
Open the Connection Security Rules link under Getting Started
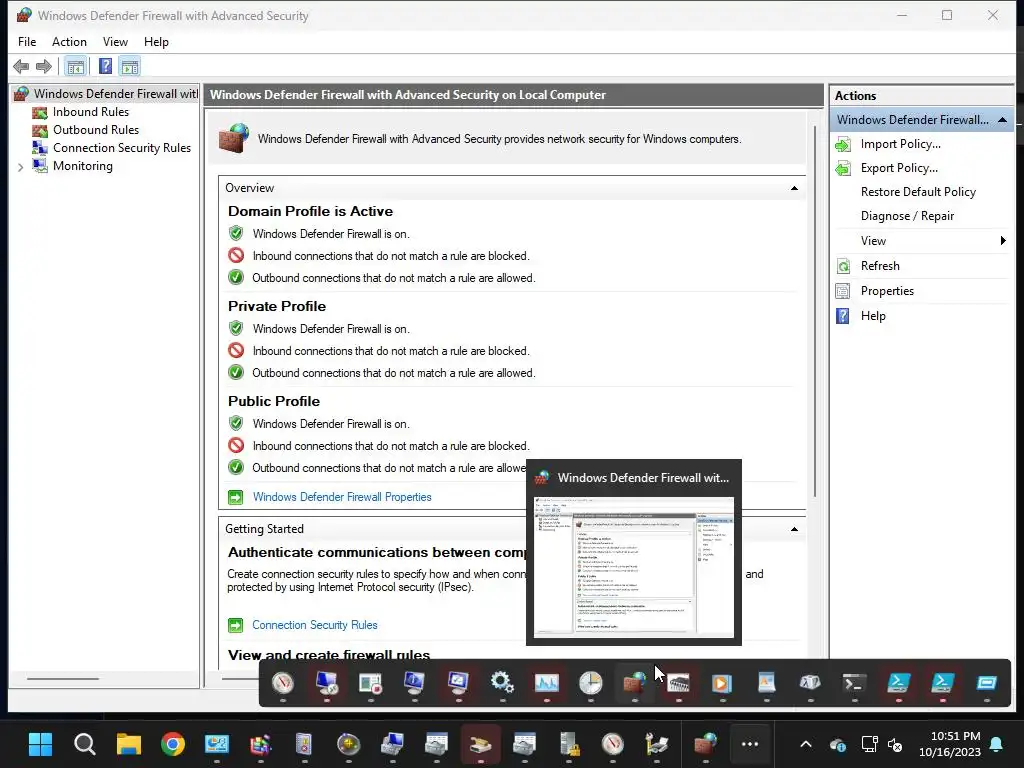pos(314,625)
